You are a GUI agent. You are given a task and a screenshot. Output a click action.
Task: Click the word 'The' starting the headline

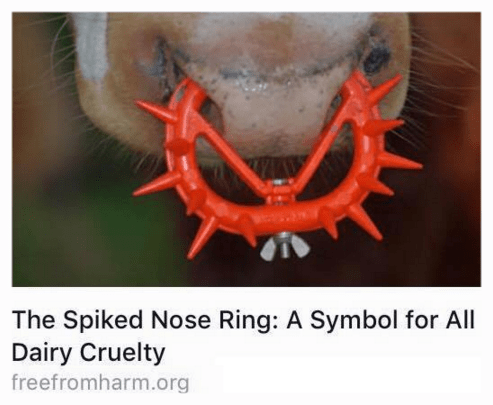coord(34,320)
